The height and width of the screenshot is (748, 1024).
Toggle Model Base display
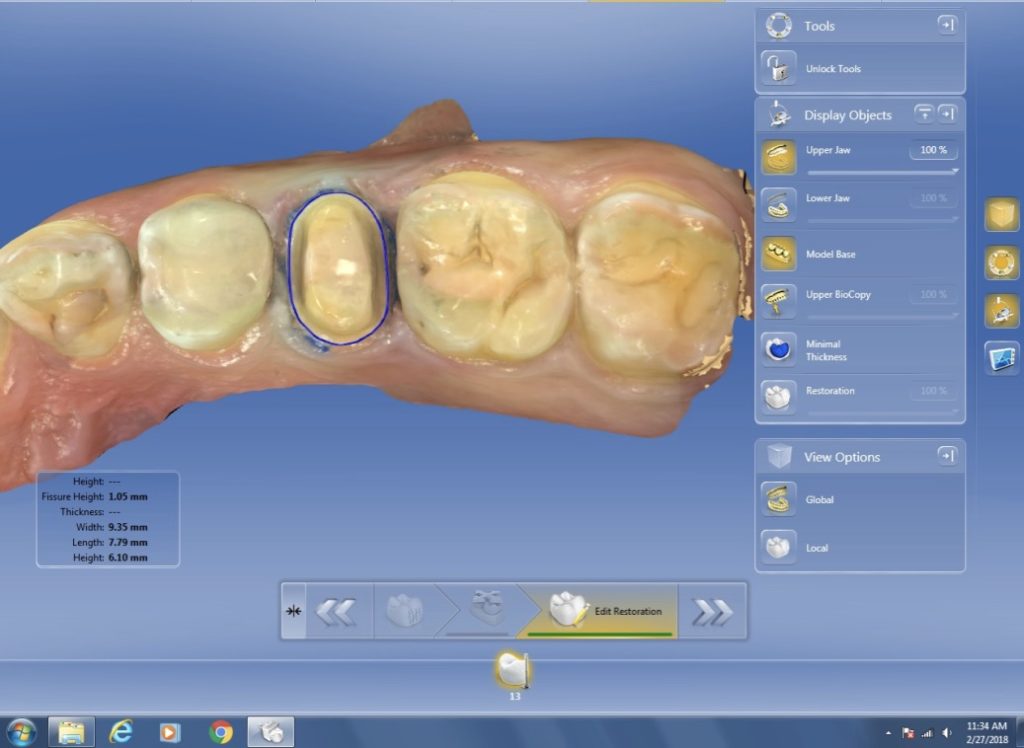779,254
